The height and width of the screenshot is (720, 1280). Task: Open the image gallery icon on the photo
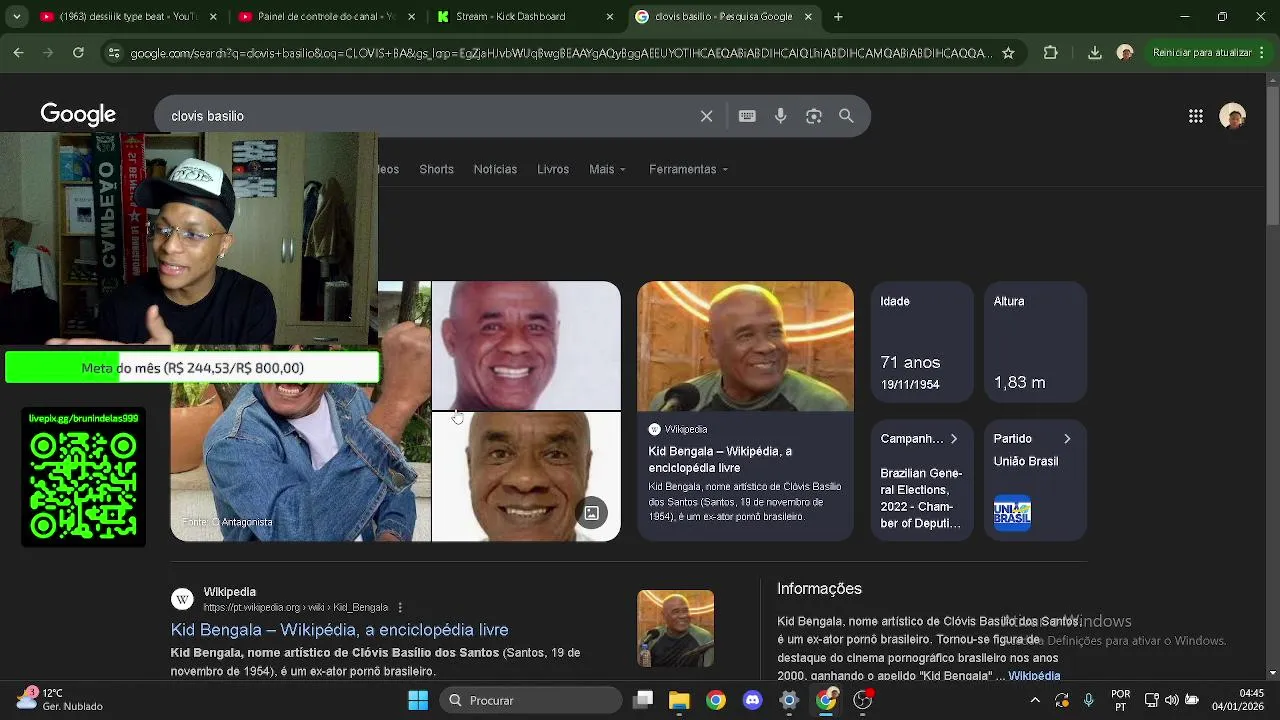(x=591, y=513)
